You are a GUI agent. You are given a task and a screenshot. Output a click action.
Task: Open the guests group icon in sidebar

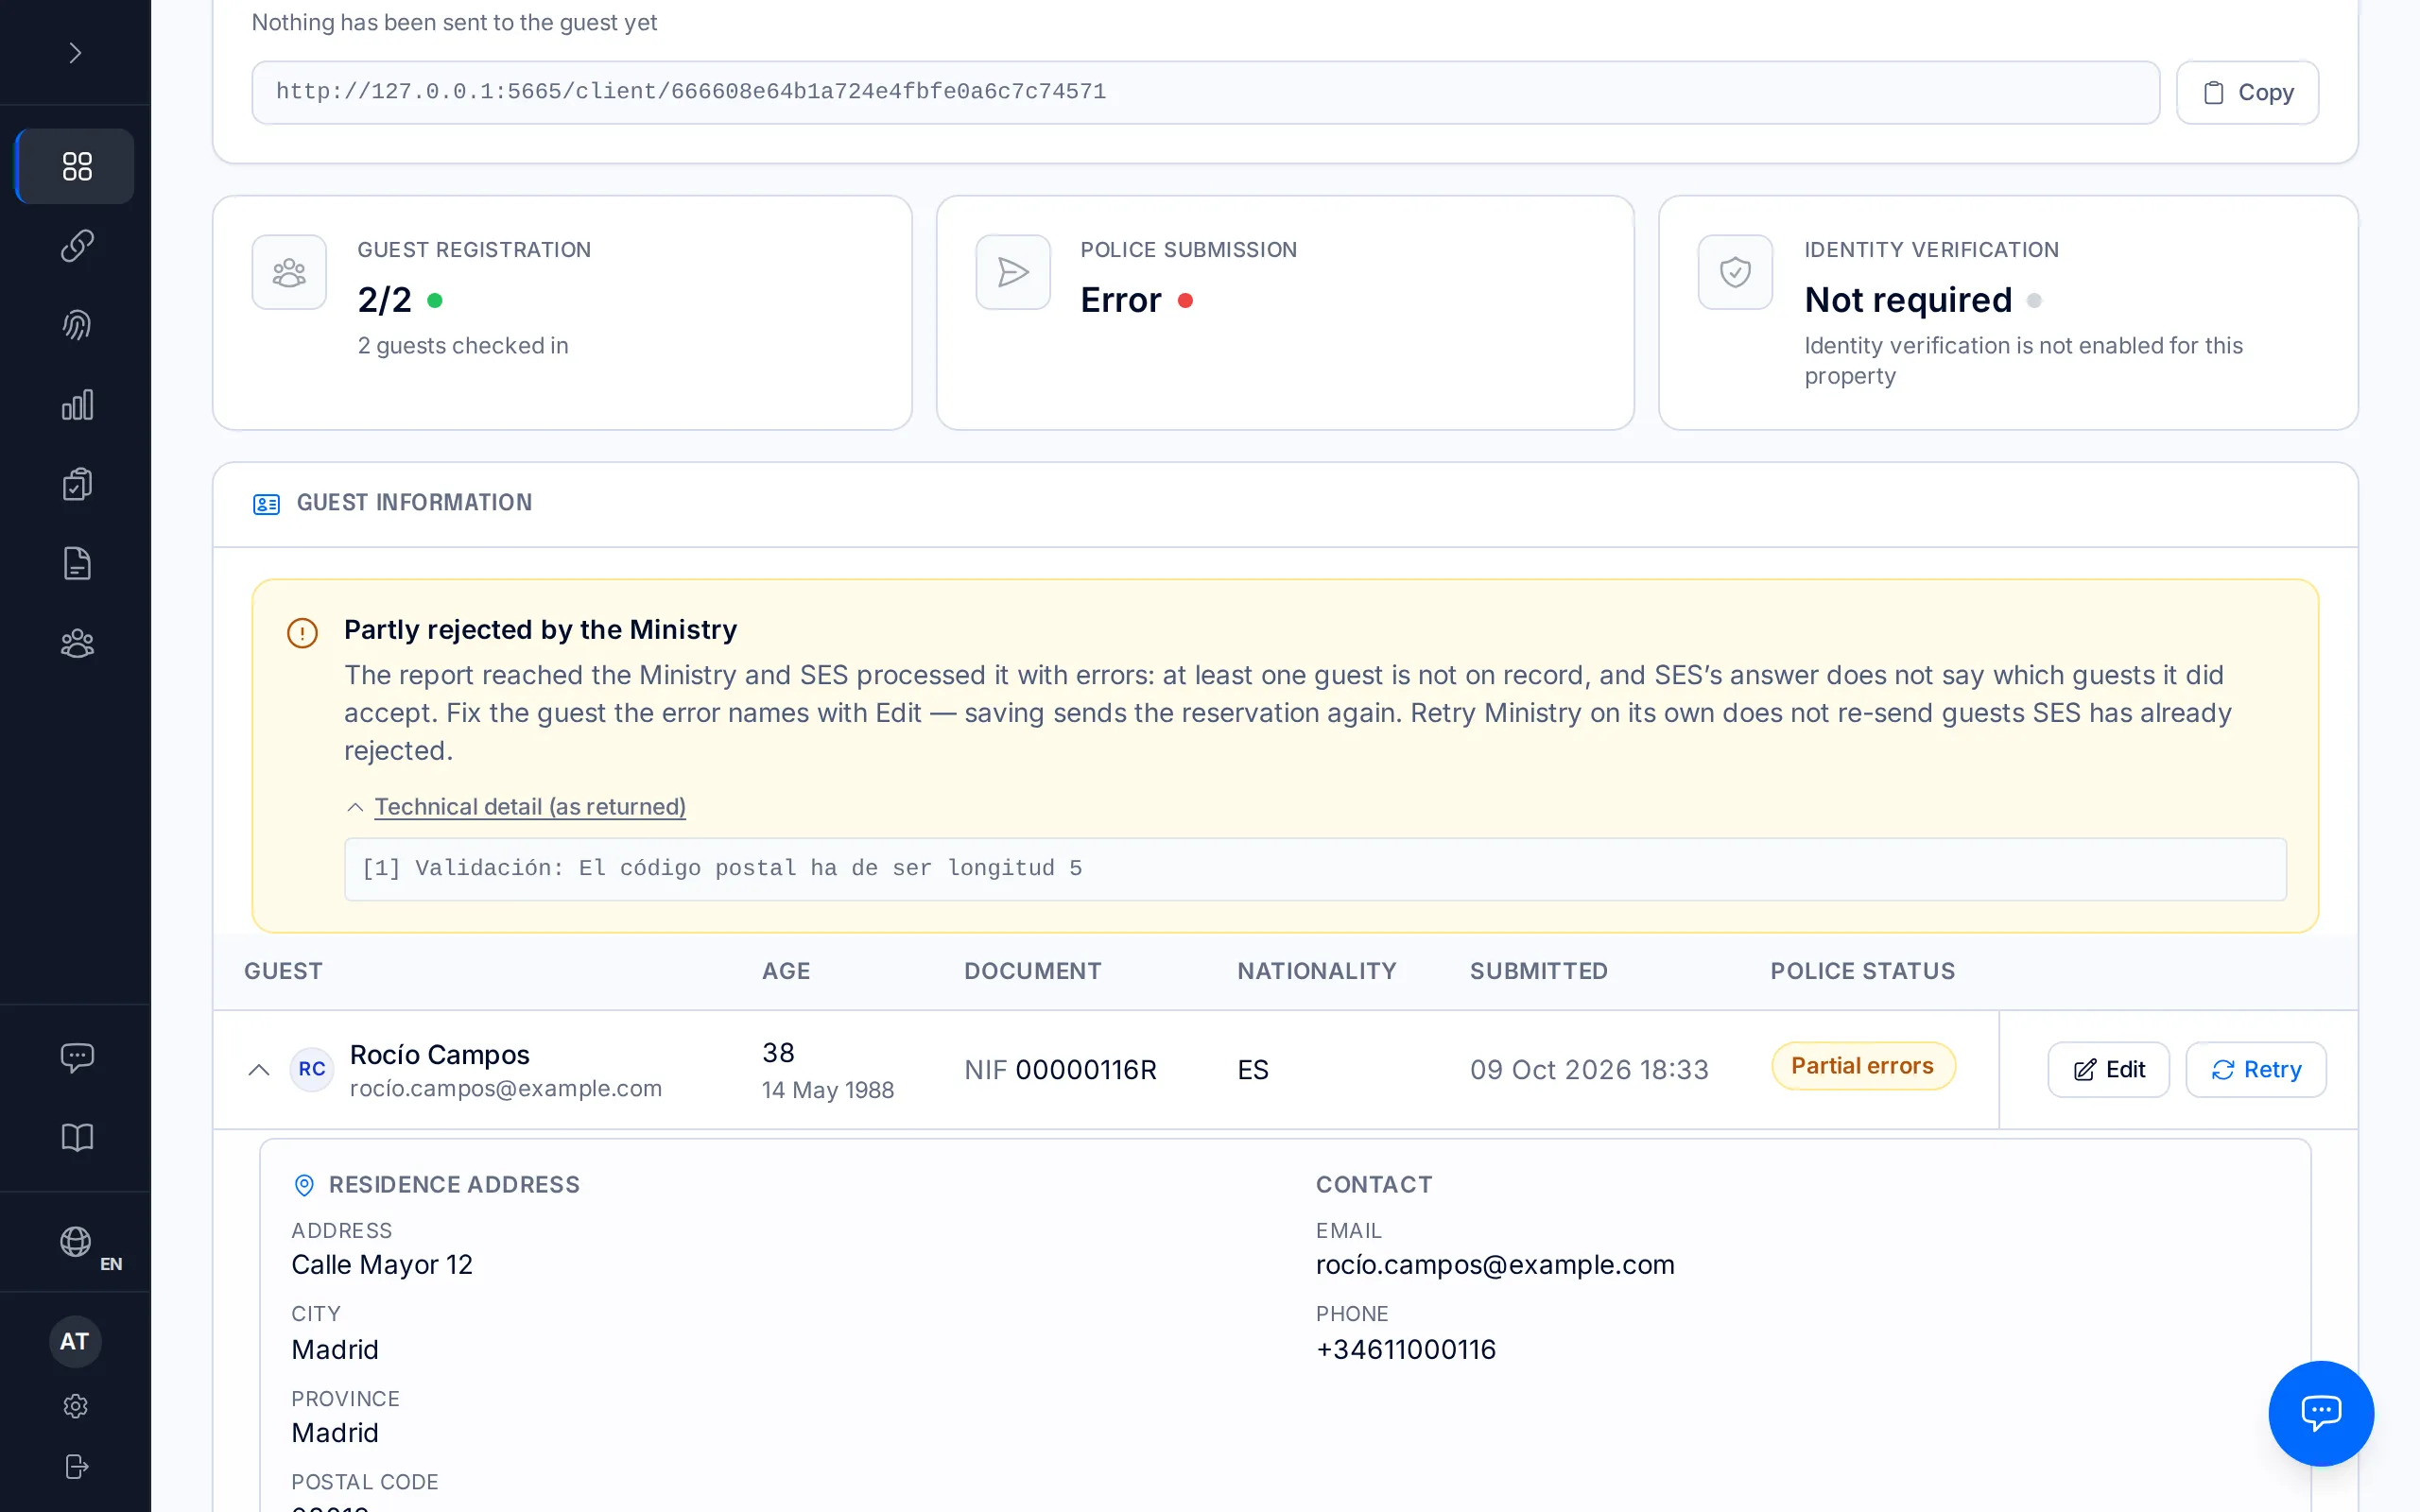coord(77,643)
